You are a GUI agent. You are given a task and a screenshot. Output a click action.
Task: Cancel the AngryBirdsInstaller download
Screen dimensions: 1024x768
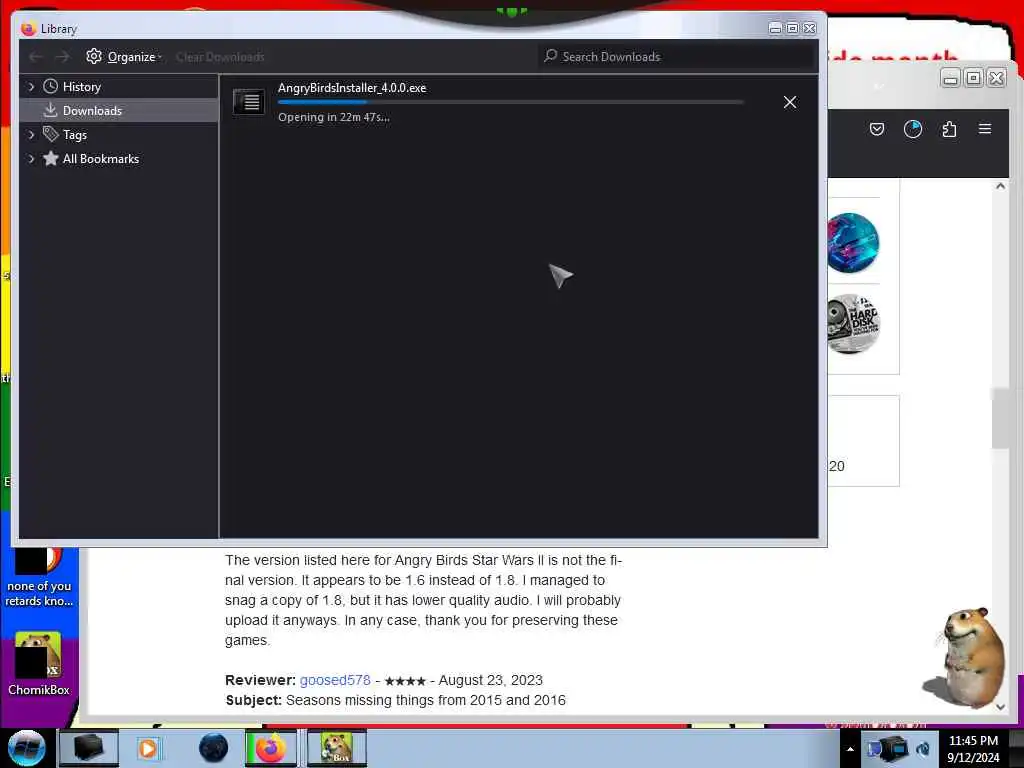click(x=790, y=102)
